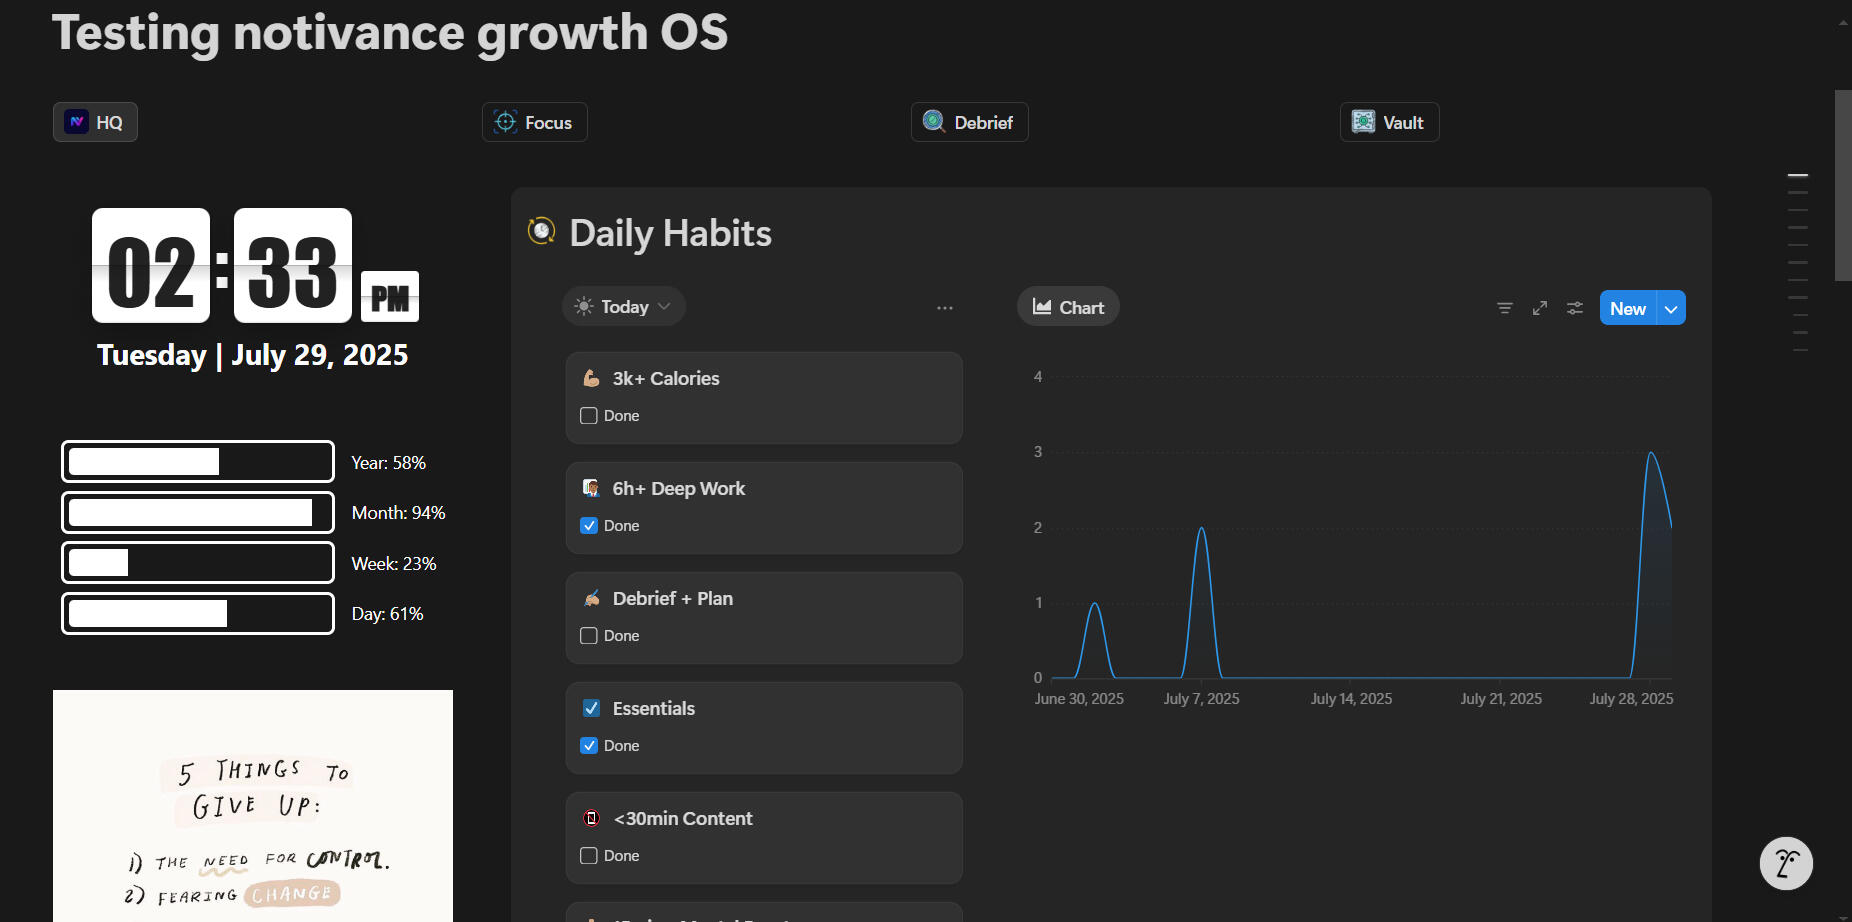1852x922 pixels.
Task: Go to the Focus page
Action: click(535, 122)
